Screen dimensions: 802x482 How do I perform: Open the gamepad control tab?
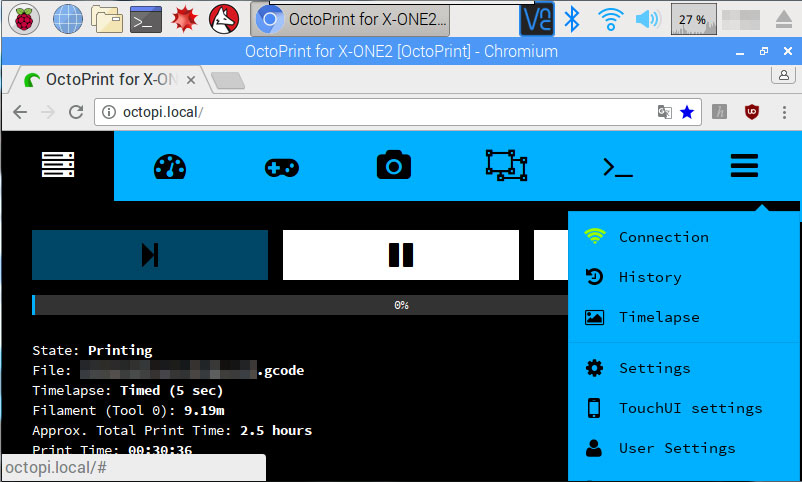pos(282,167)
